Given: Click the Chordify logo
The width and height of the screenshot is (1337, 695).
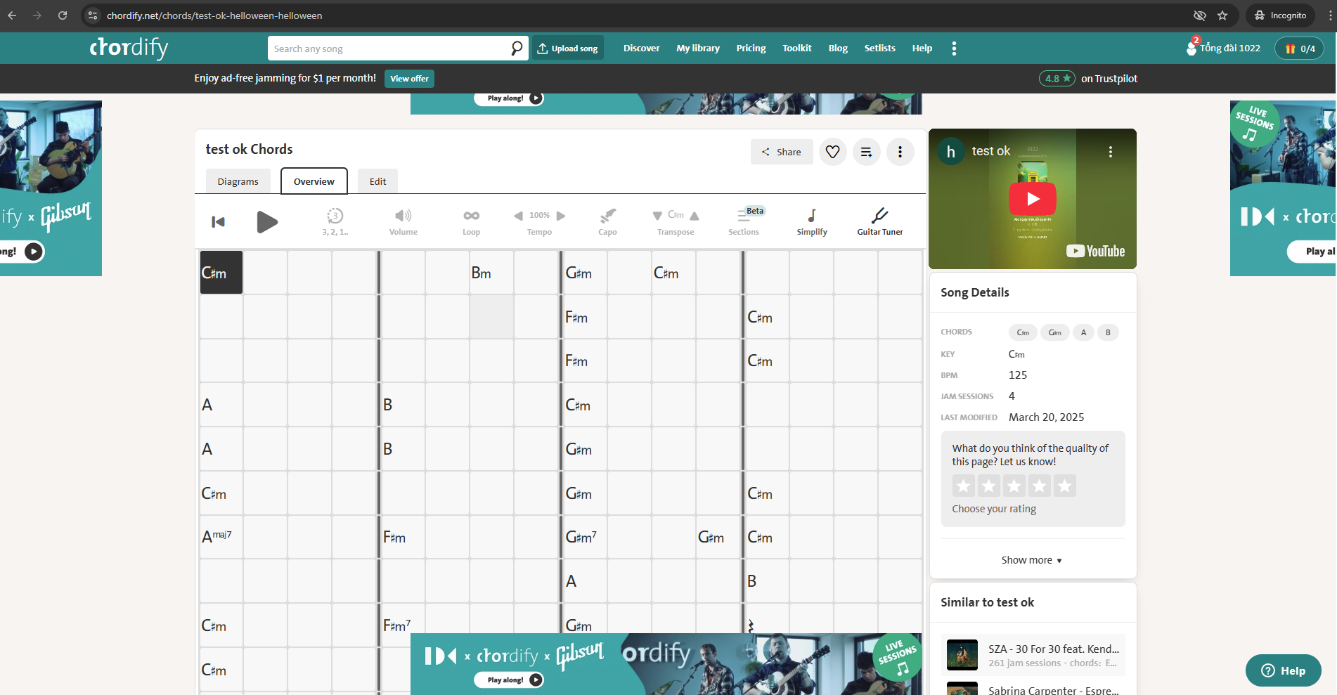Looking at the screenshot, I should pos(129,48).
